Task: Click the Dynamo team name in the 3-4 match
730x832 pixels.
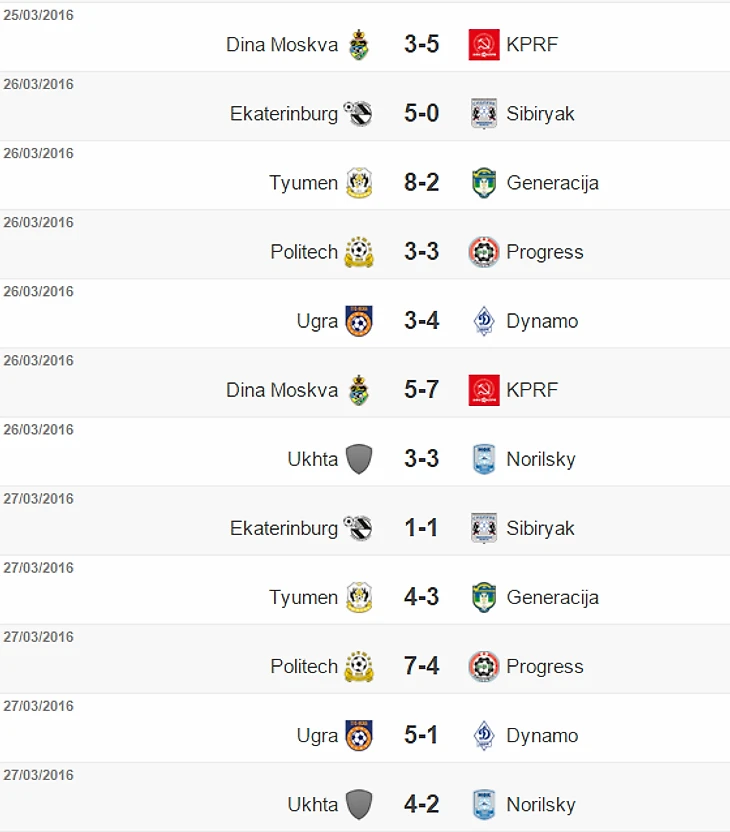Action: pos(542,321)
